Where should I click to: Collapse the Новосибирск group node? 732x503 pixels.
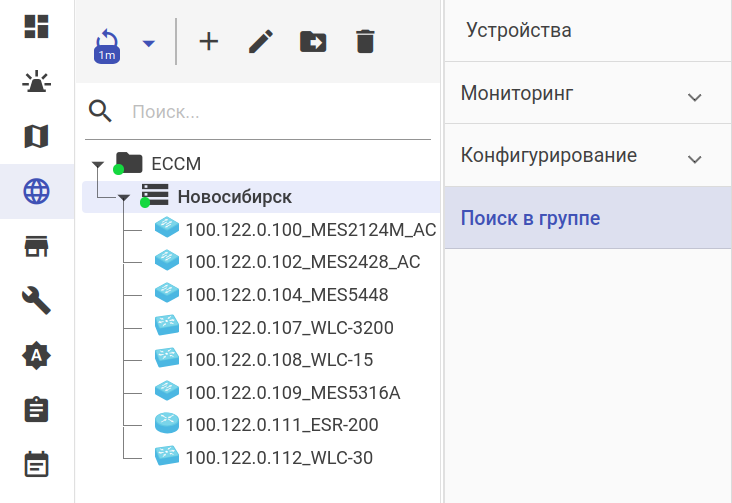point(123,198)
